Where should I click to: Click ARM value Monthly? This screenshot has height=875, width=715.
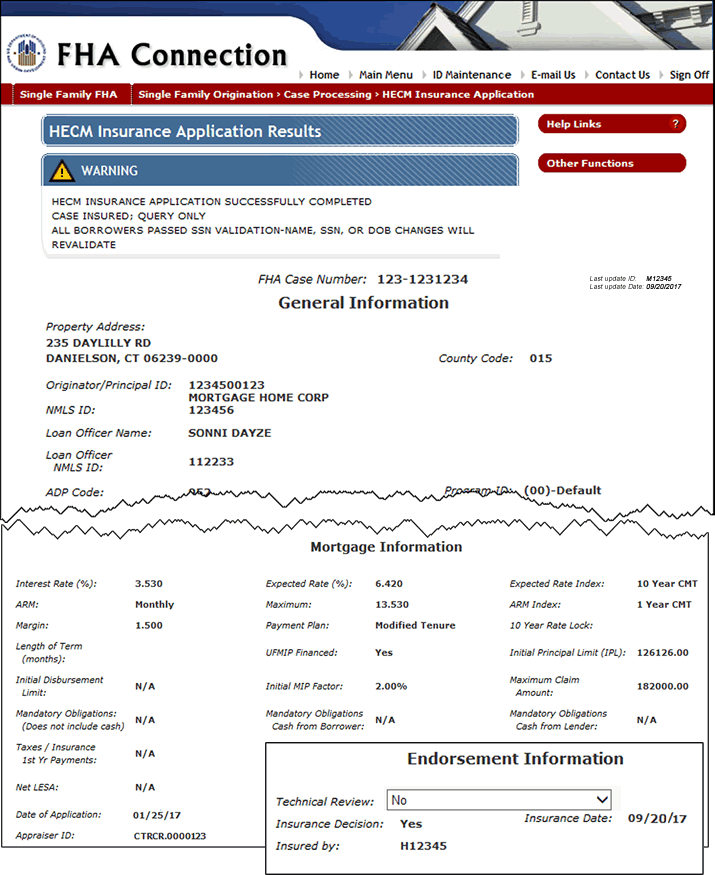pos(155,604)
